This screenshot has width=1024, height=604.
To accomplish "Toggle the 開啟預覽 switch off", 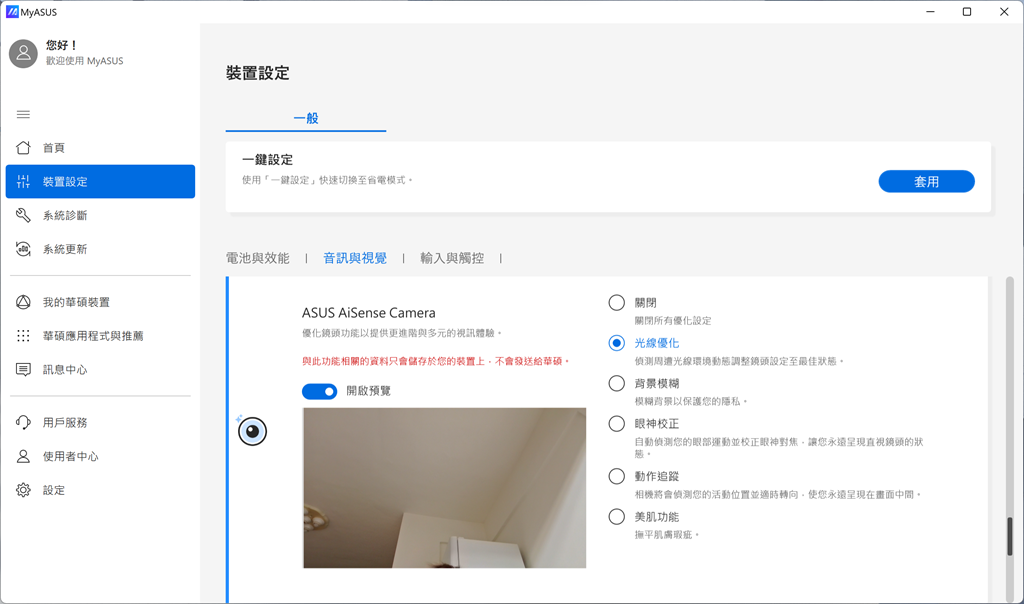I will pos(319,391).
